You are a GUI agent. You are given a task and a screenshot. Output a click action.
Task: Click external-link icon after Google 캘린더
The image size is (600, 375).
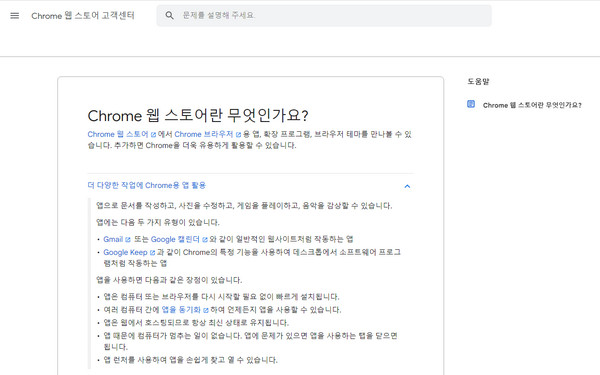click(x=205, y=240)
